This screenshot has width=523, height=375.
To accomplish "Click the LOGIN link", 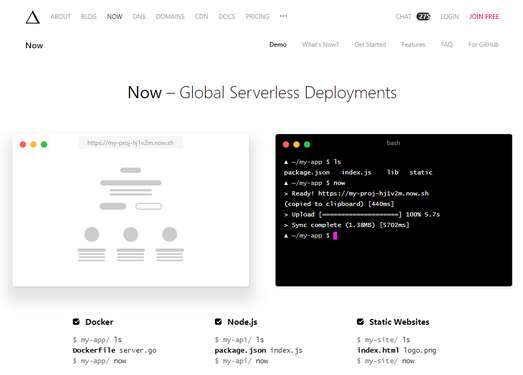I will click(450, 16).
